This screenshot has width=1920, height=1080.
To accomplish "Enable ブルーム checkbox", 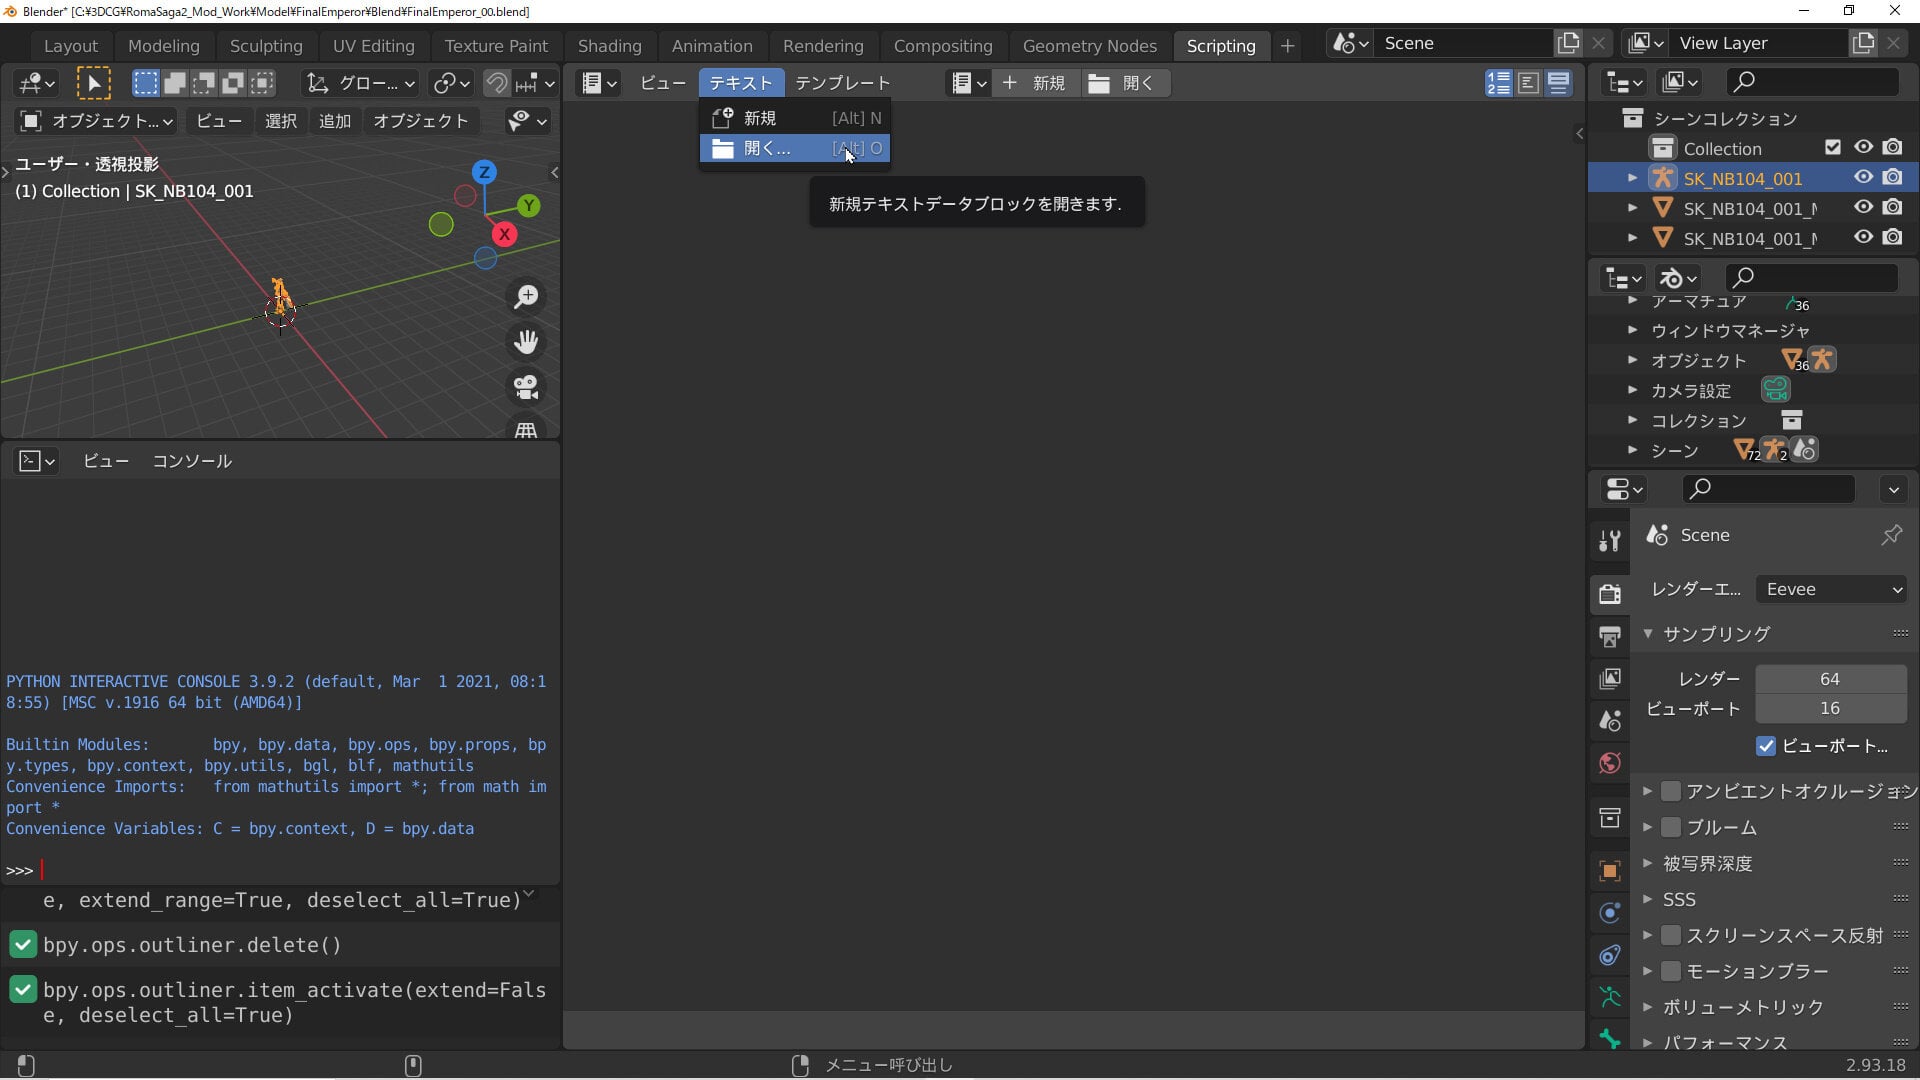I will [1670, 827].
